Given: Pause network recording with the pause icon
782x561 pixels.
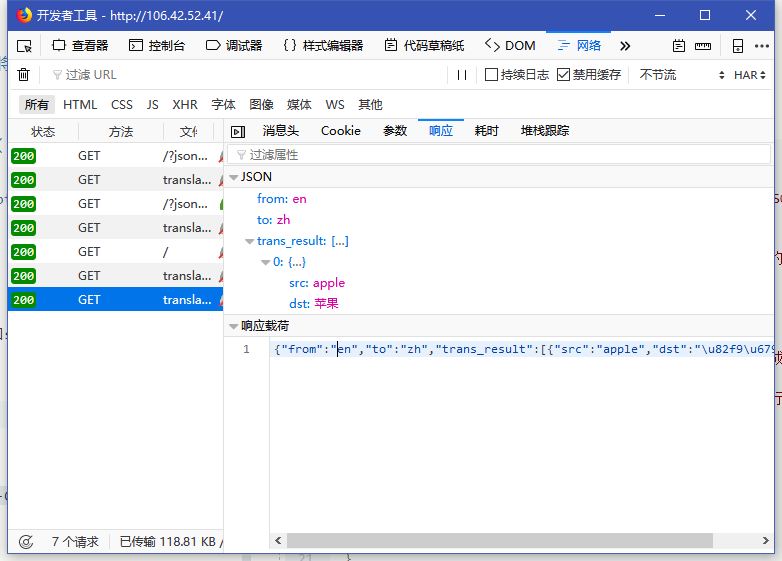Looking at the screenshot, I should point(462,75).
